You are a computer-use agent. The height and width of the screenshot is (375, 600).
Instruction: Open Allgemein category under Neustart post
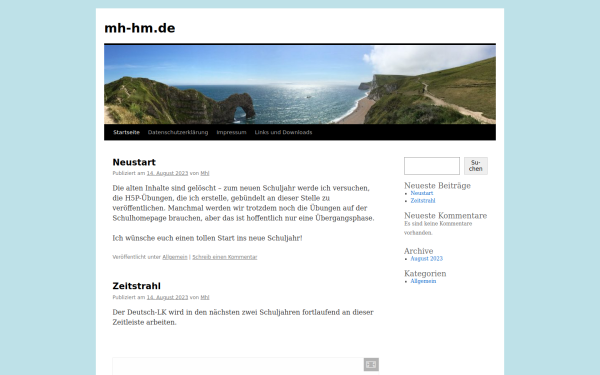[x=175, y=257]
